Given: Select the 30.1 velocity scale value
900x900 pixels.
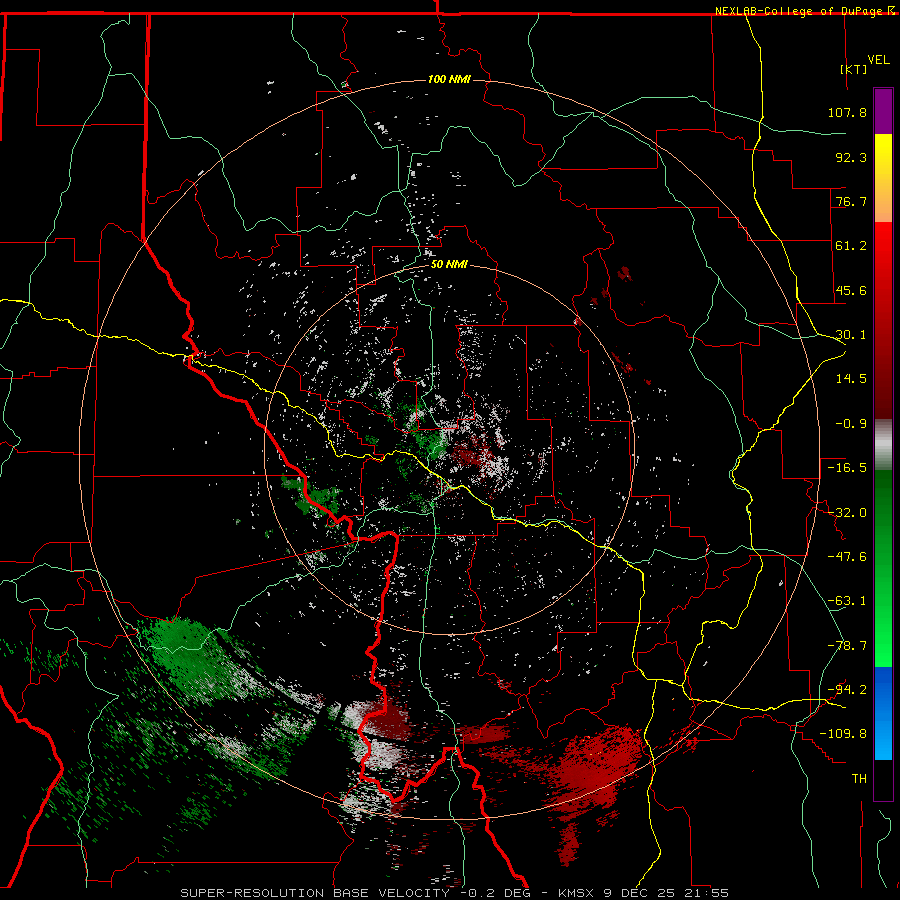Looking at the screenshot, I should click(x=851, y=335).
